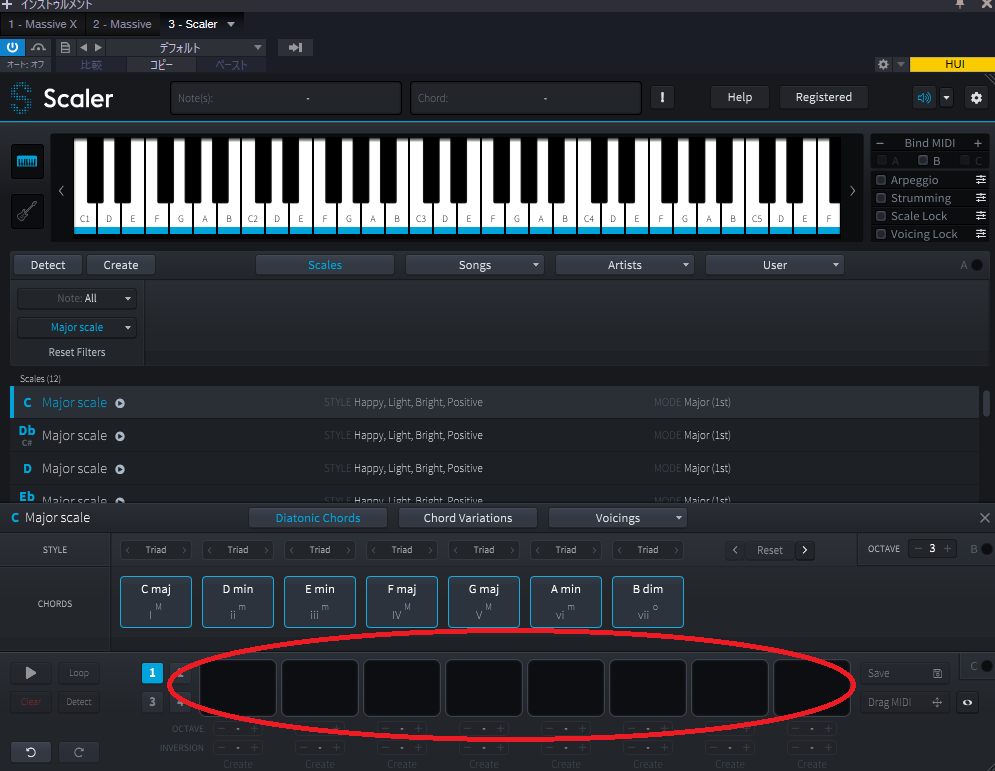Switch to 1 - Massive X tab
995x771 pixels.
42,24
